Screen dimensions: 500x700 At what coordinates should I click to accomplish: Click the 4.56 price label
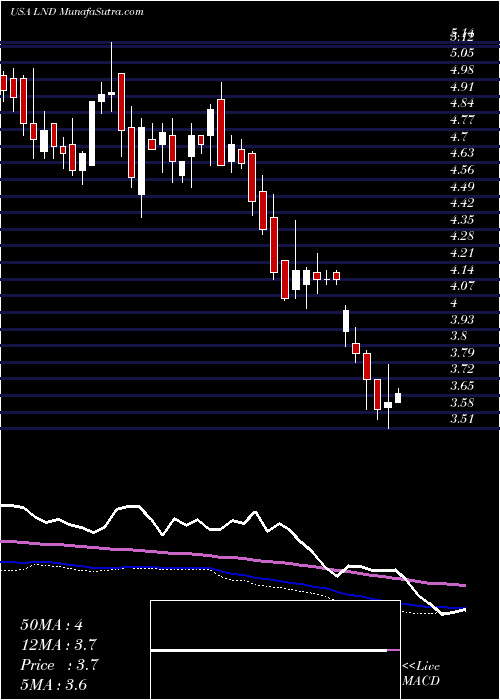[x=462, y=170]
